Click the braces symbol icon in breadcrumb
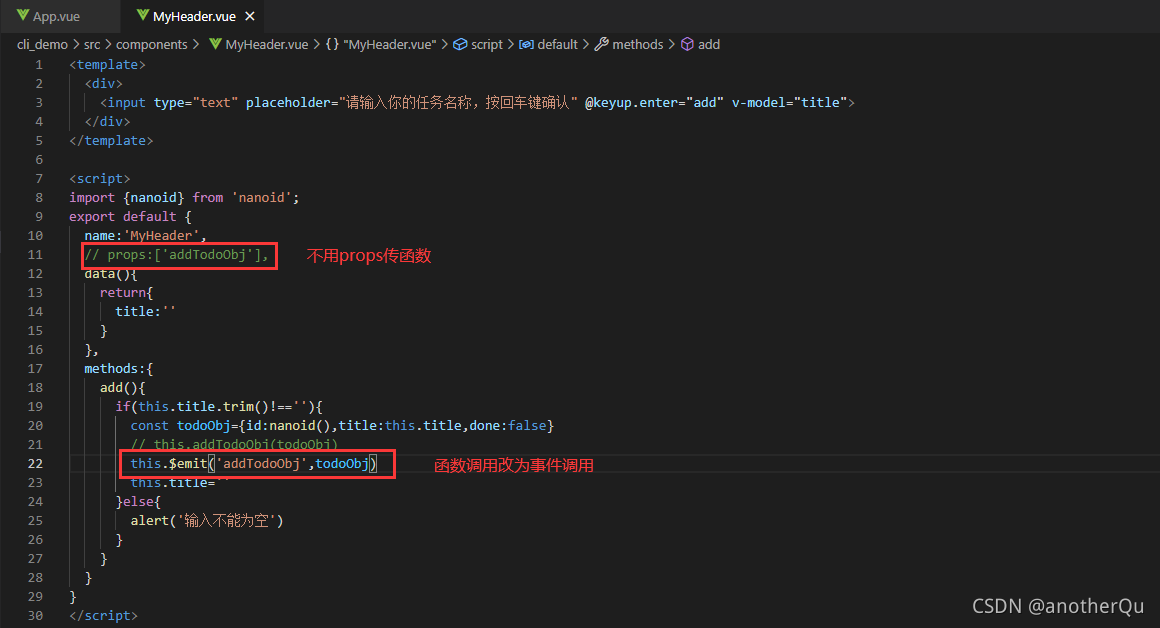Screen dimensions: 1160x628 [332, 44]
